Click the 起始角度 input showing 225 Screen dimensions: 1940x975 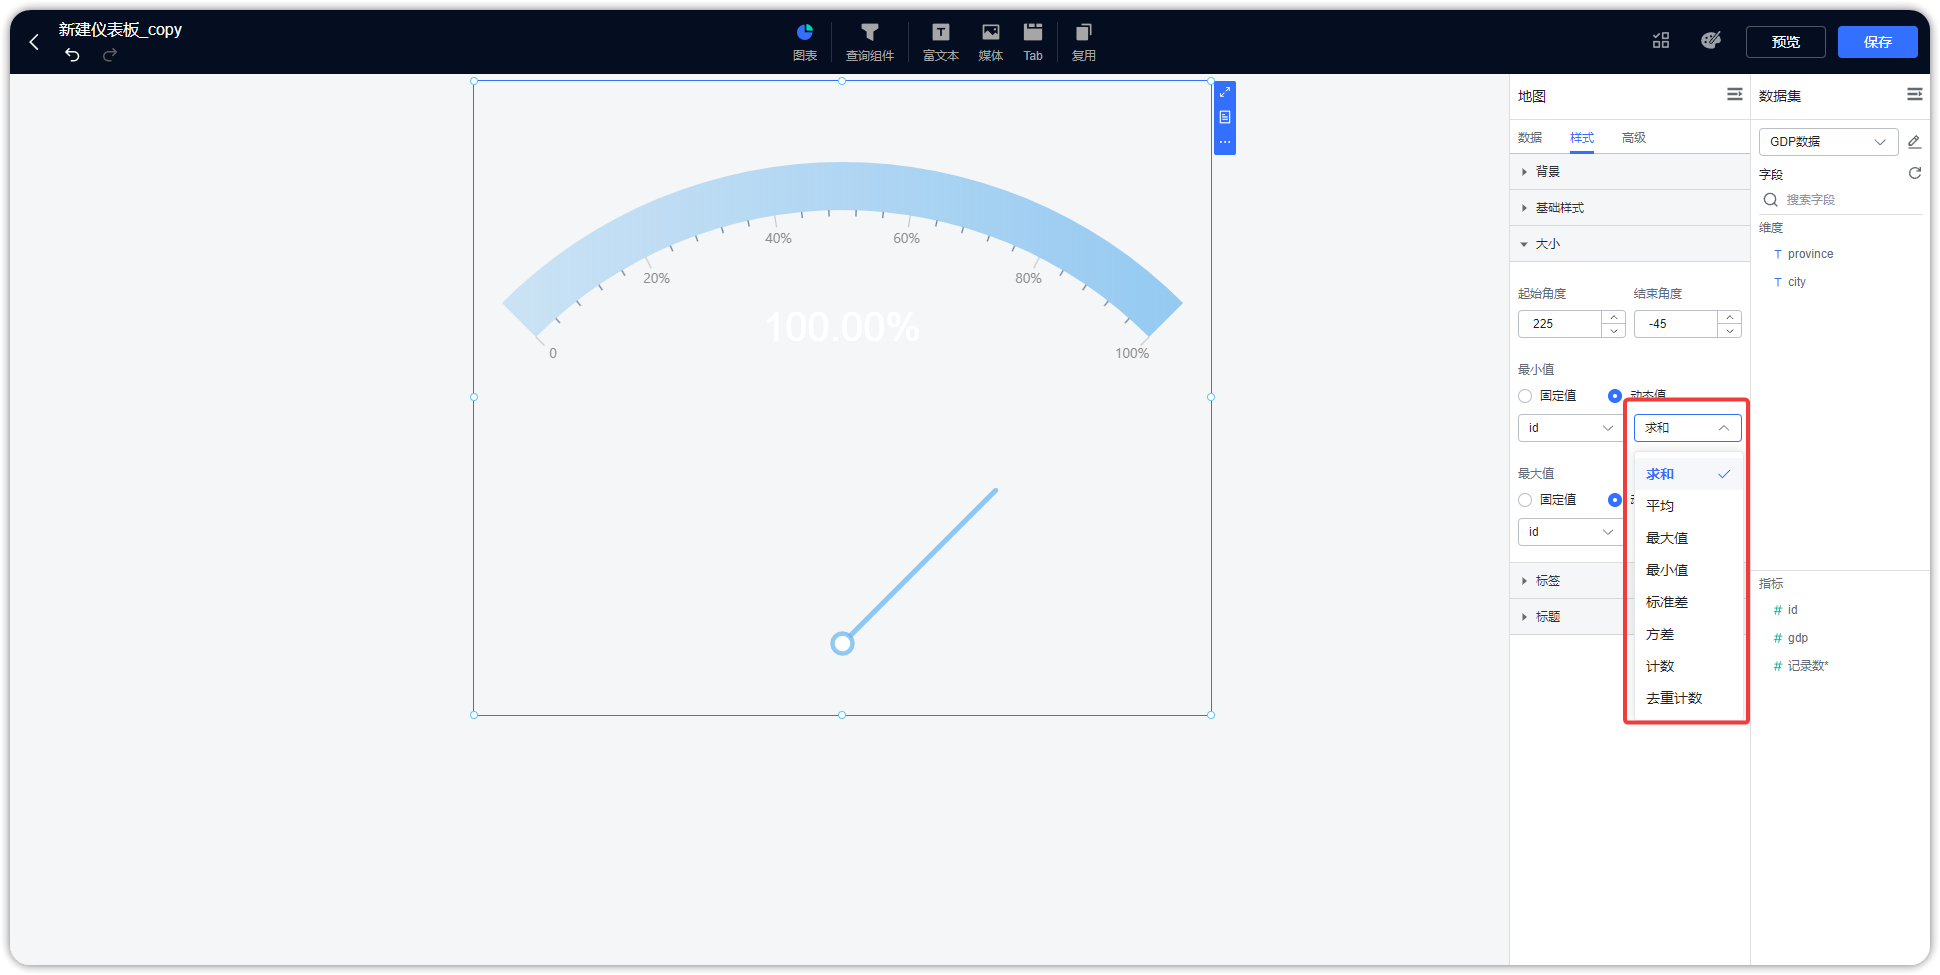tap(1560, 324)
